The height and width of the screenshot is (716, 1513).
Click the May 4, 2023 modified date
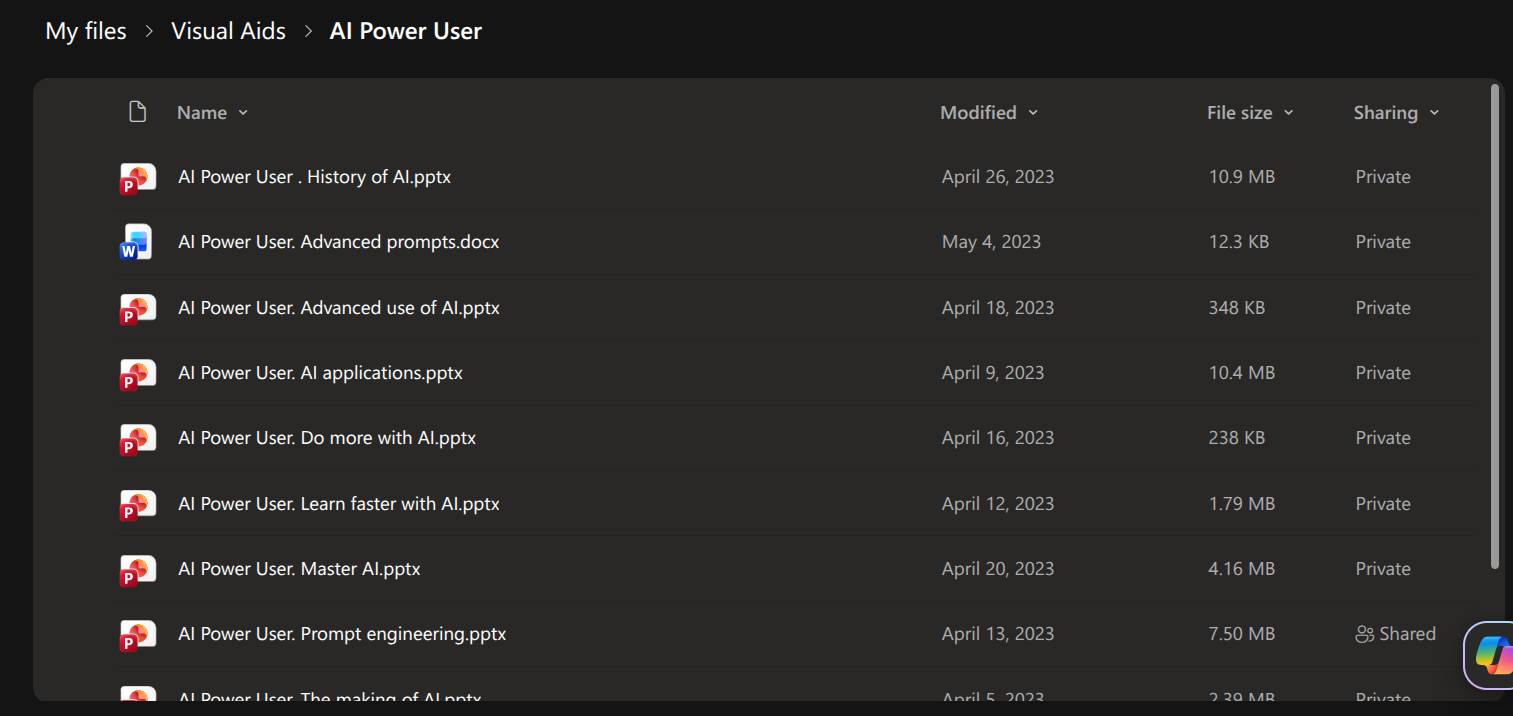pyautogui.click(x=991, y=242)
